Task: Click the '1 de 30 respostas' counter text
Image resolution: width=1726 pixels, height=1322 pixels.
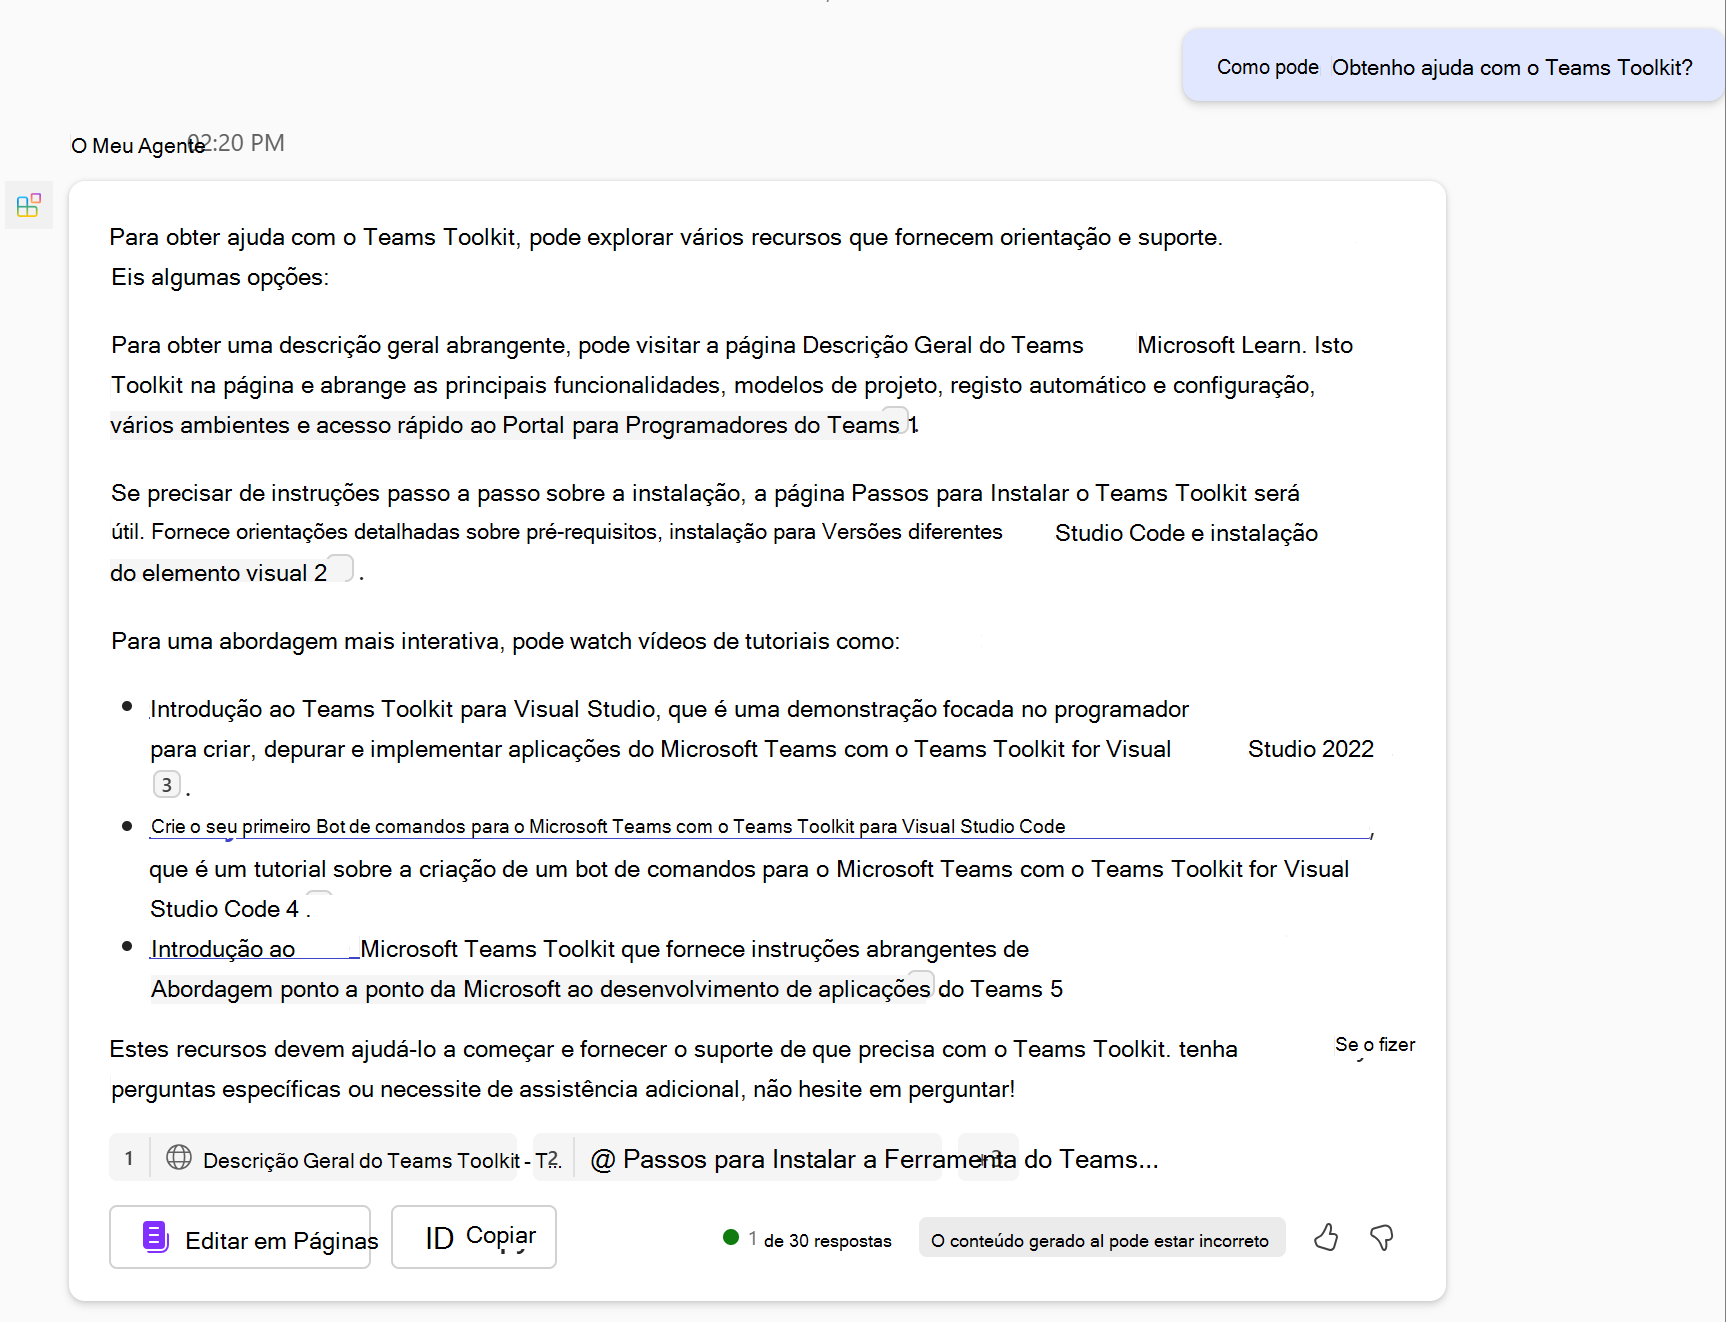Action: (820, 1240)
